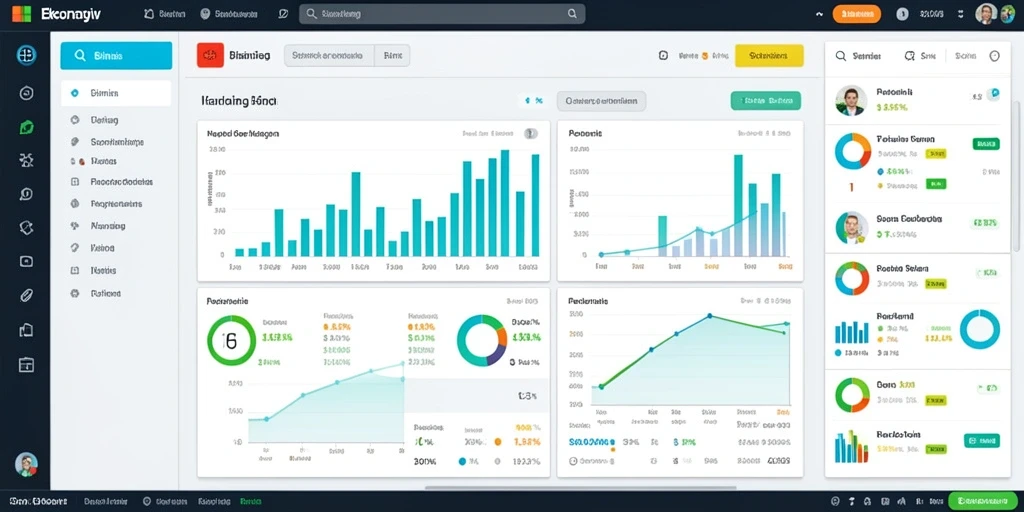Click the cyan search button above navigation list
This screenshot has width=1024, height=512.
[x=116, y=56]
